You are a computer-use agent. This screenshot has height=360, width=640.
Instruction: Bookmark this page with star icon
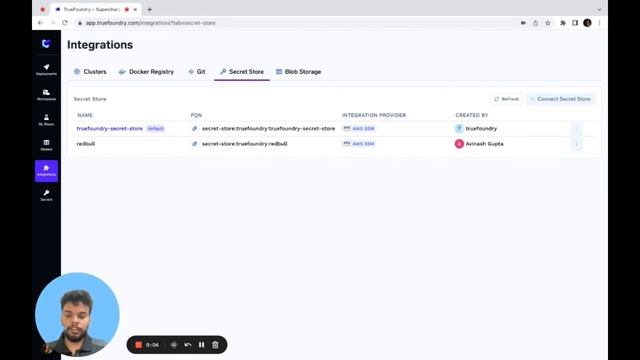click(x=548, y=23)
